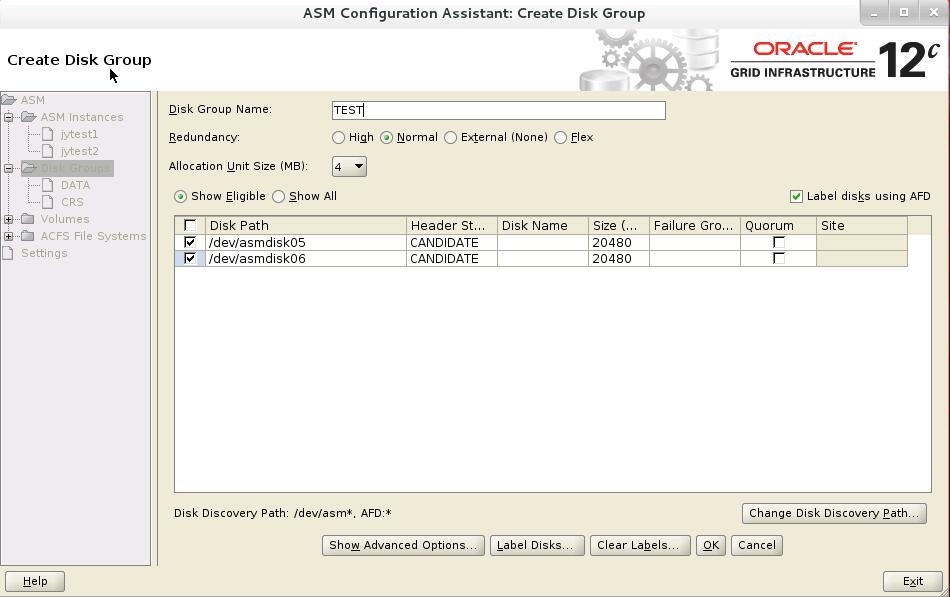Click the ASM Instances folder icon
The image size is (950, 597).
(x=28, y=117)
